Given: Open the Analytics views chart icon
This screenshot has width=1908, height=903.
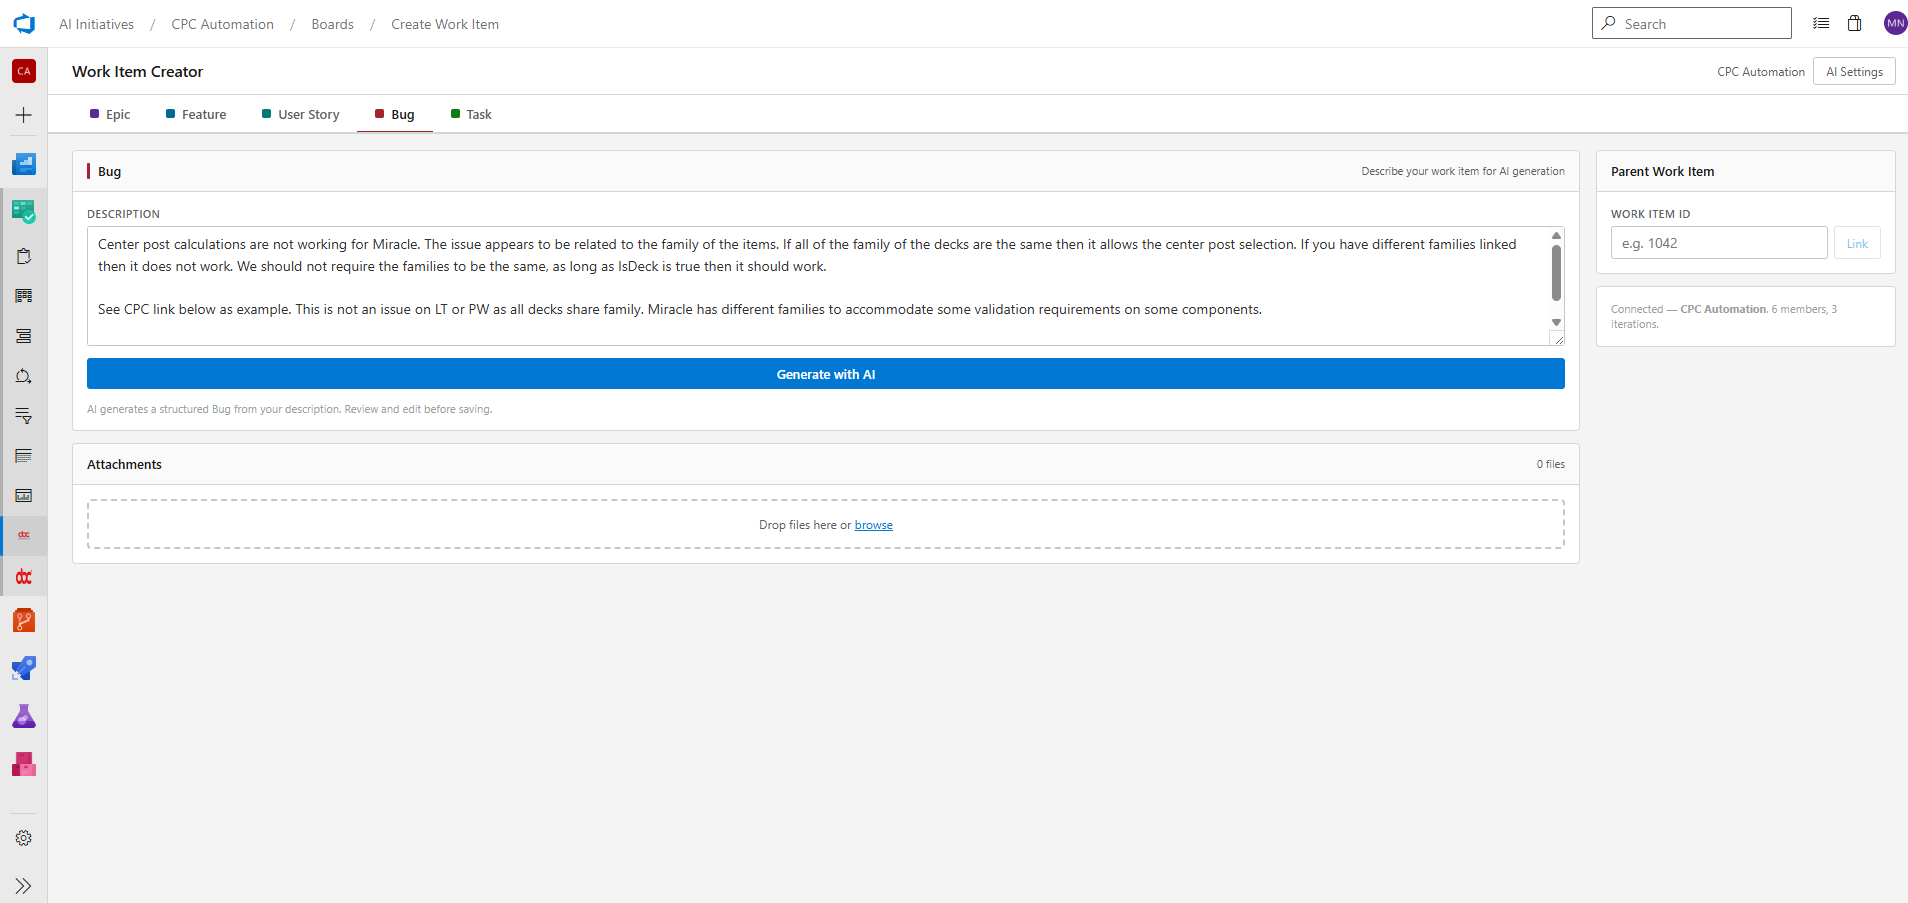Looking at the screenshot, I should (24, 496).
